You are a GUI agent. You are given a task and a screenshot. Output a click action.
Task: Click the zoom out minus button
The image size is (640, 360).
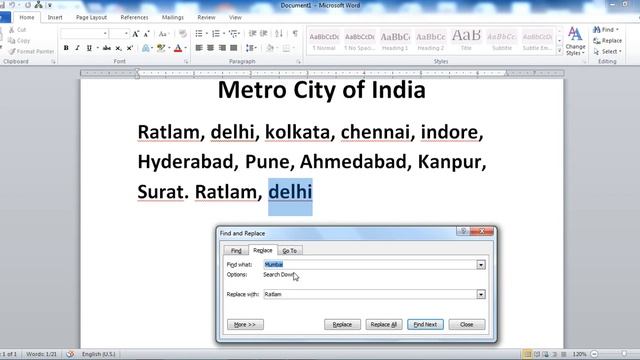594,354
